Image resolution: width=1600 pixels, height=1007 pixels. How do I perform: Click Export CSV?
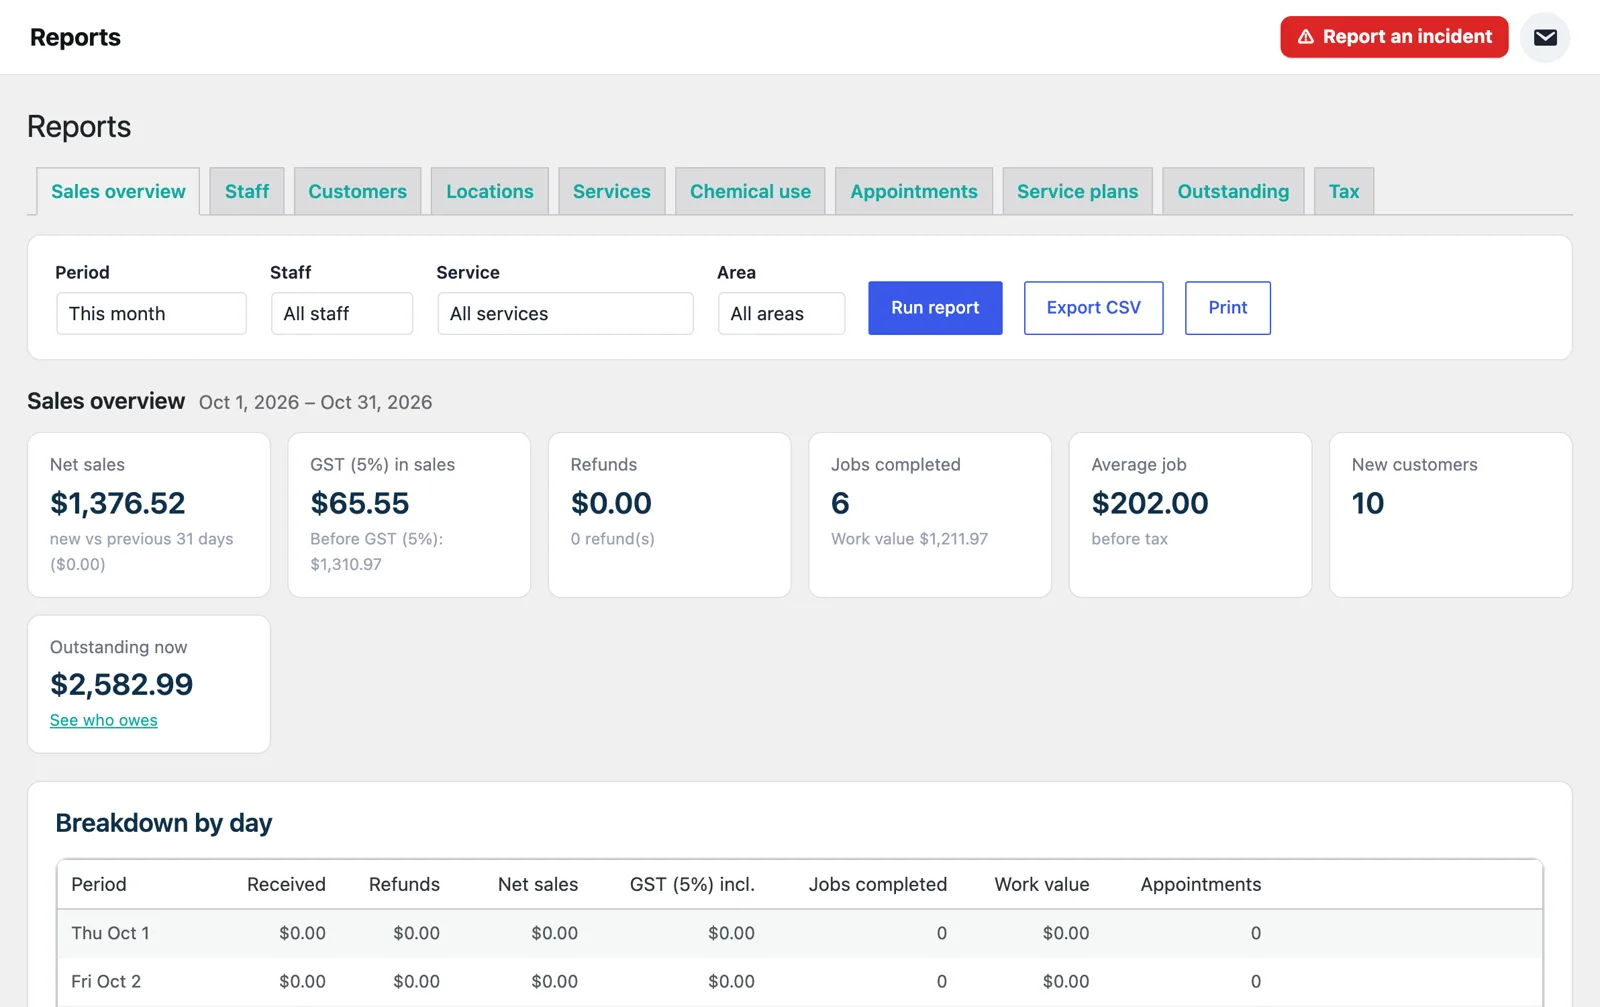click(x=1093, y=308)
